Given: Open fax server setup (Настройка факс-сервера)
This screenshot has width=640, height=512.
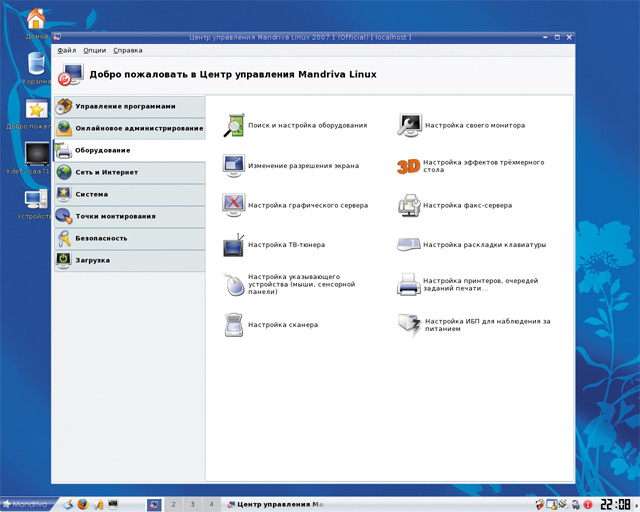Looking at the screenshot, I should click(x=455, y=205).
